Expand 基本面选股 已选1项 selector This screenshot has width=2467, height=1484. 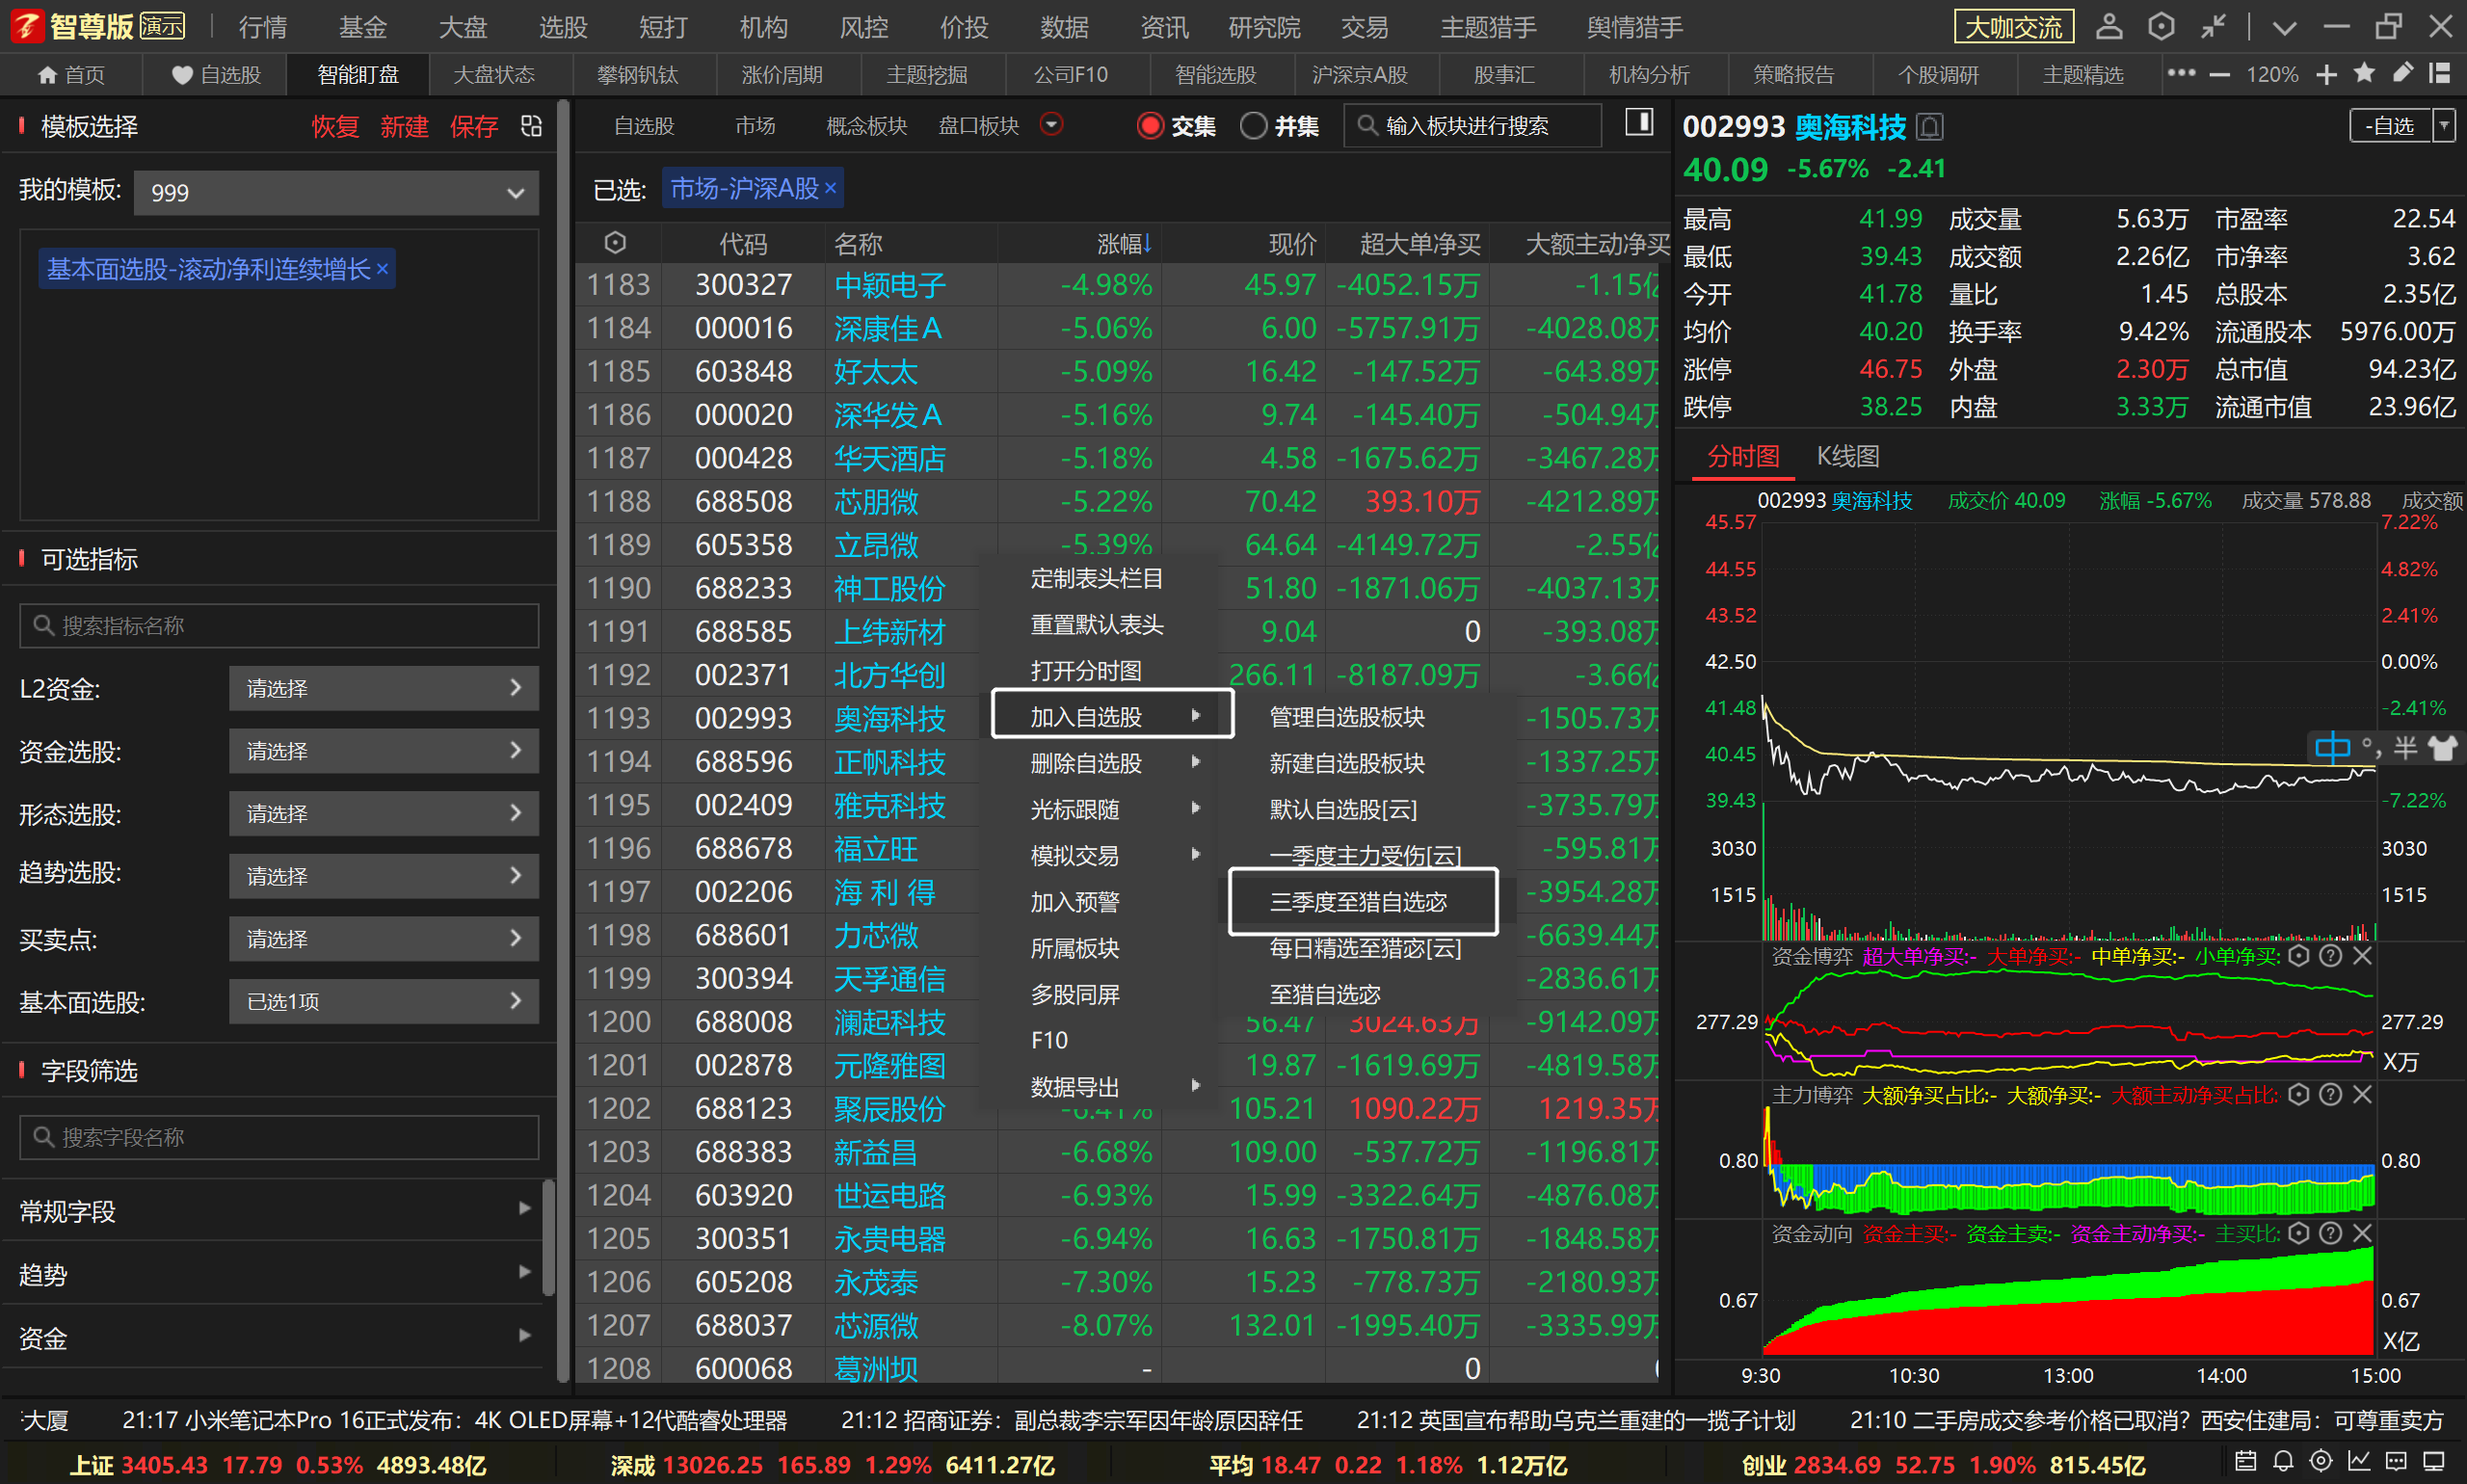click(384, 1001)
